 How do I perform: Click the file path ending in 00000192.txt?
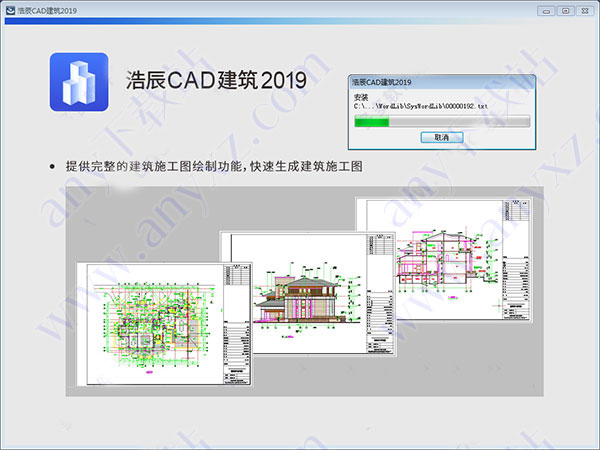point(421,106)
